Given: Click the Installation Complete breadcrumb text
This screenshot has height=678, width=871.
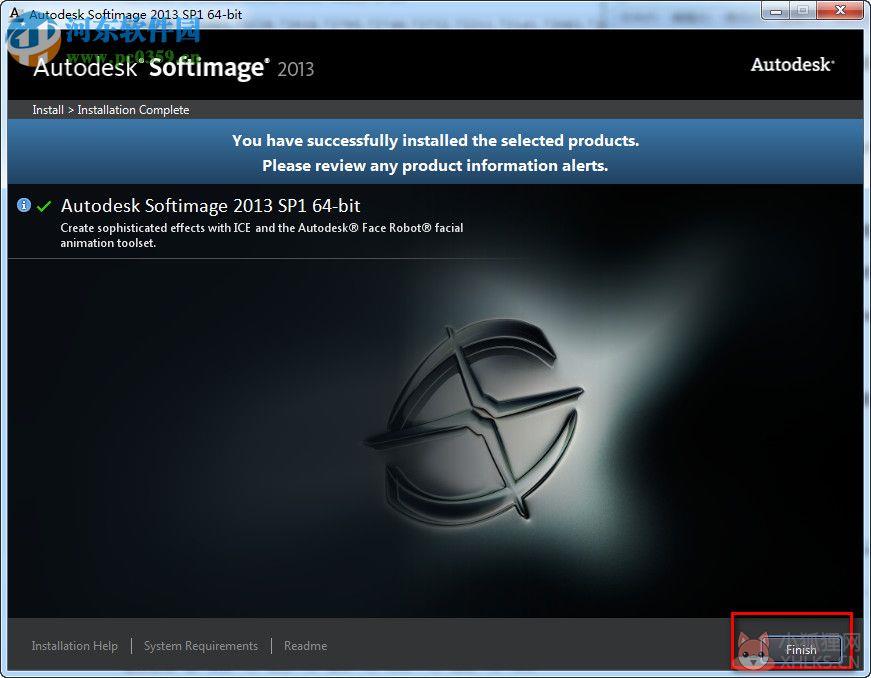Looking at the screenshot, I should point(133,110).
